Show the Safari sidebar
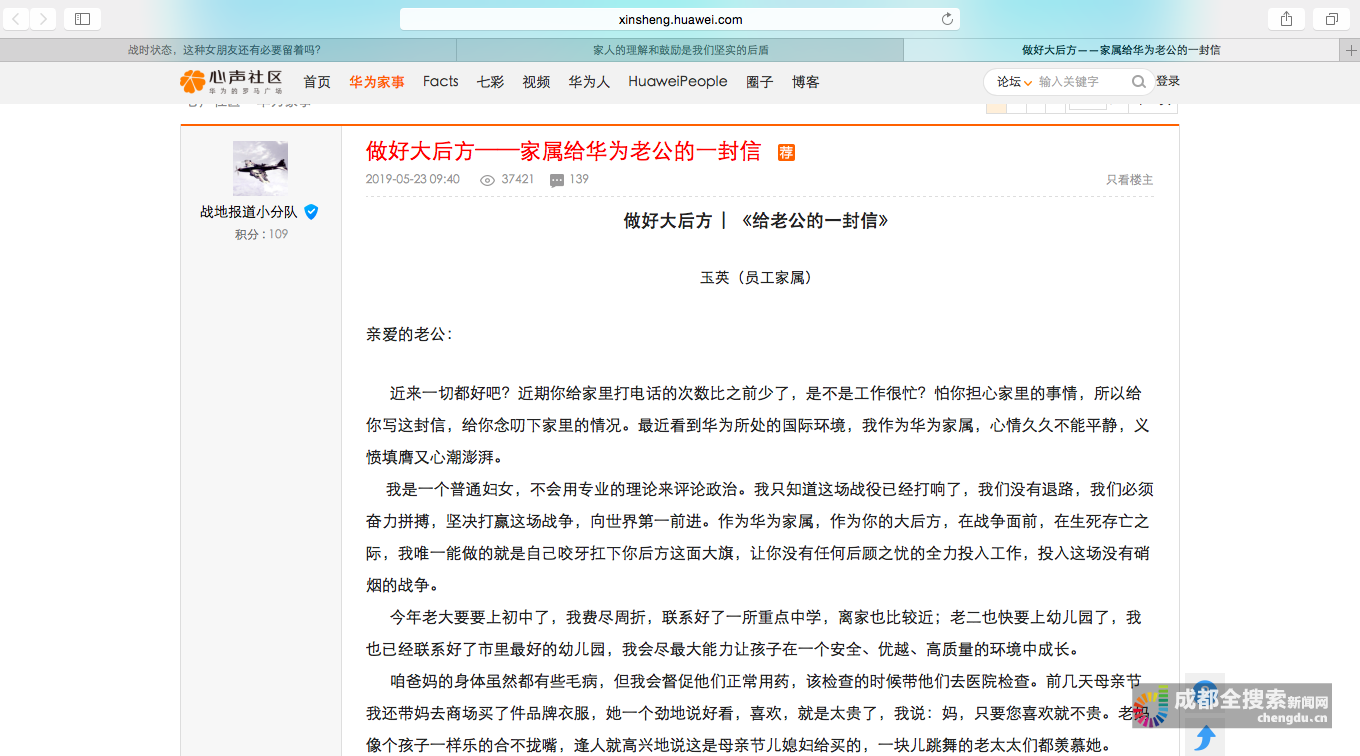The image size is (1360, 756). [x=82, y=19]
